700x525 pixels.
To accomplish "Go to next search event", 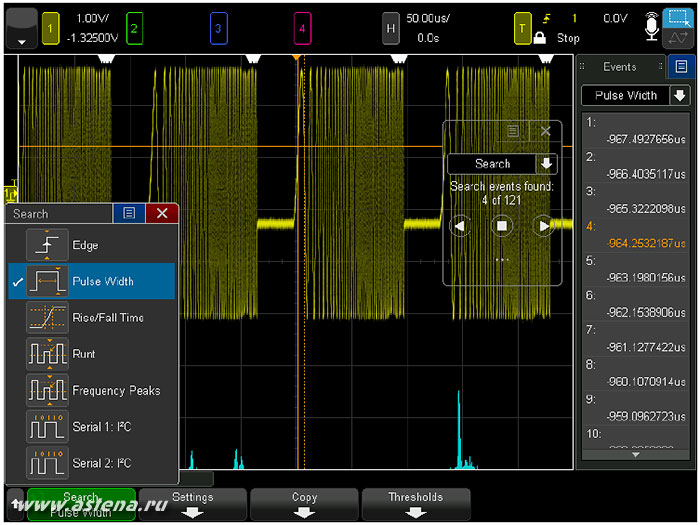I will pyautogui.click(x=543, y=226).
